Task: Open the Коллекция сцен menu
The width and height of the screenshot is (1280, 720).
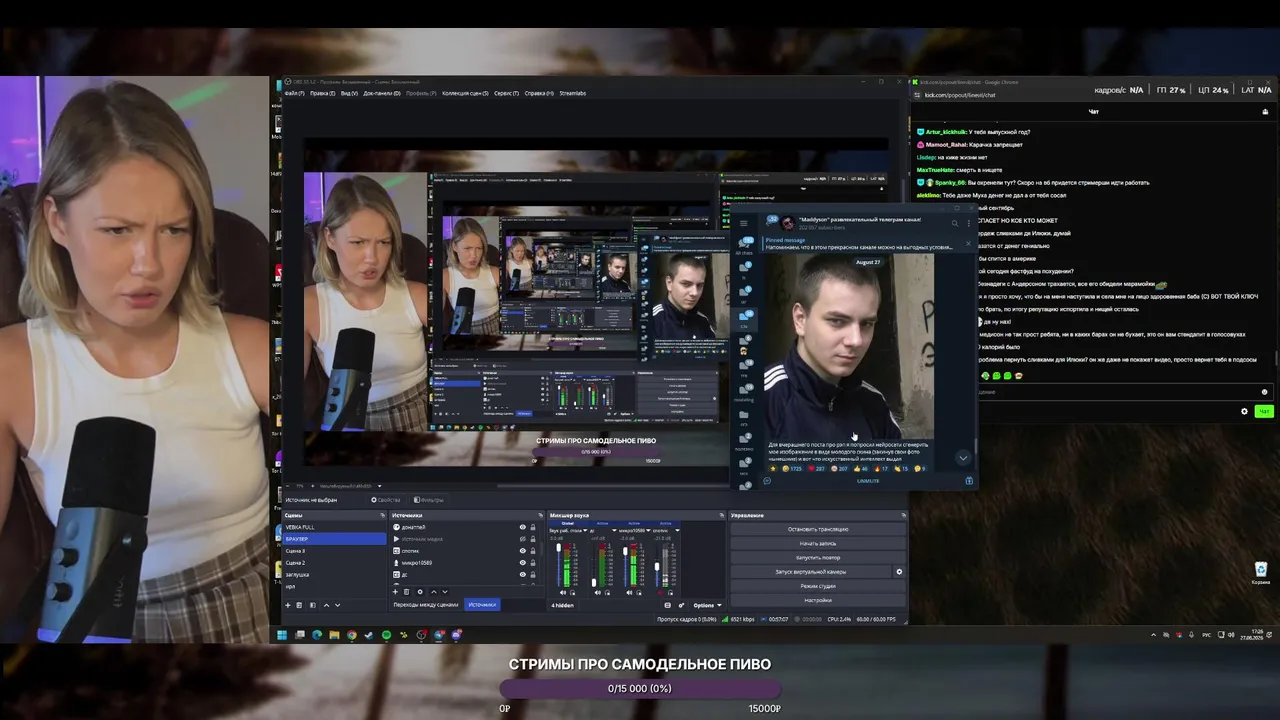Action: (x=465, y=93)
